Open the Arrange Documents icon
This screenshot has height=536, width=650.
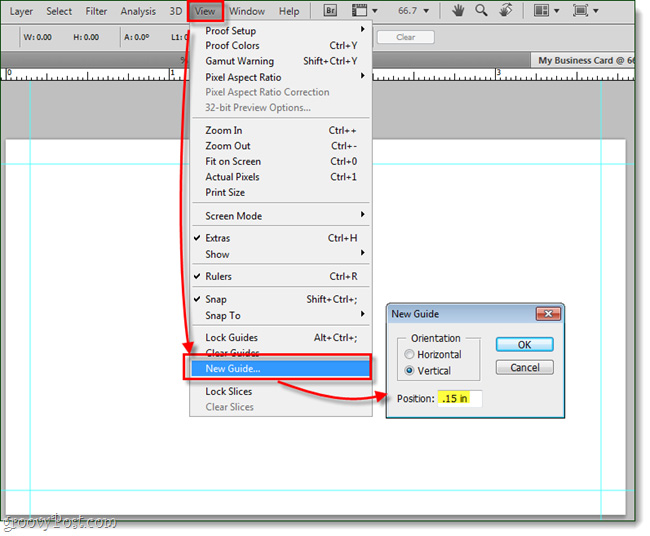point(541,10)
